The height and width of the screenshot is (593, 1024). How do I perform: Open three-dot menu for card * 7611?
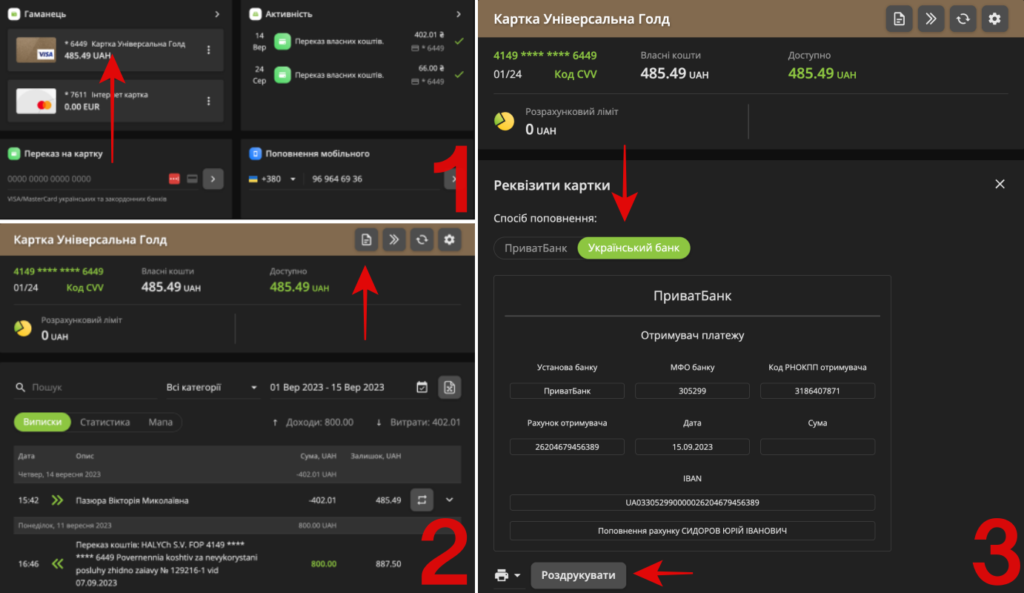pos(209,101)
